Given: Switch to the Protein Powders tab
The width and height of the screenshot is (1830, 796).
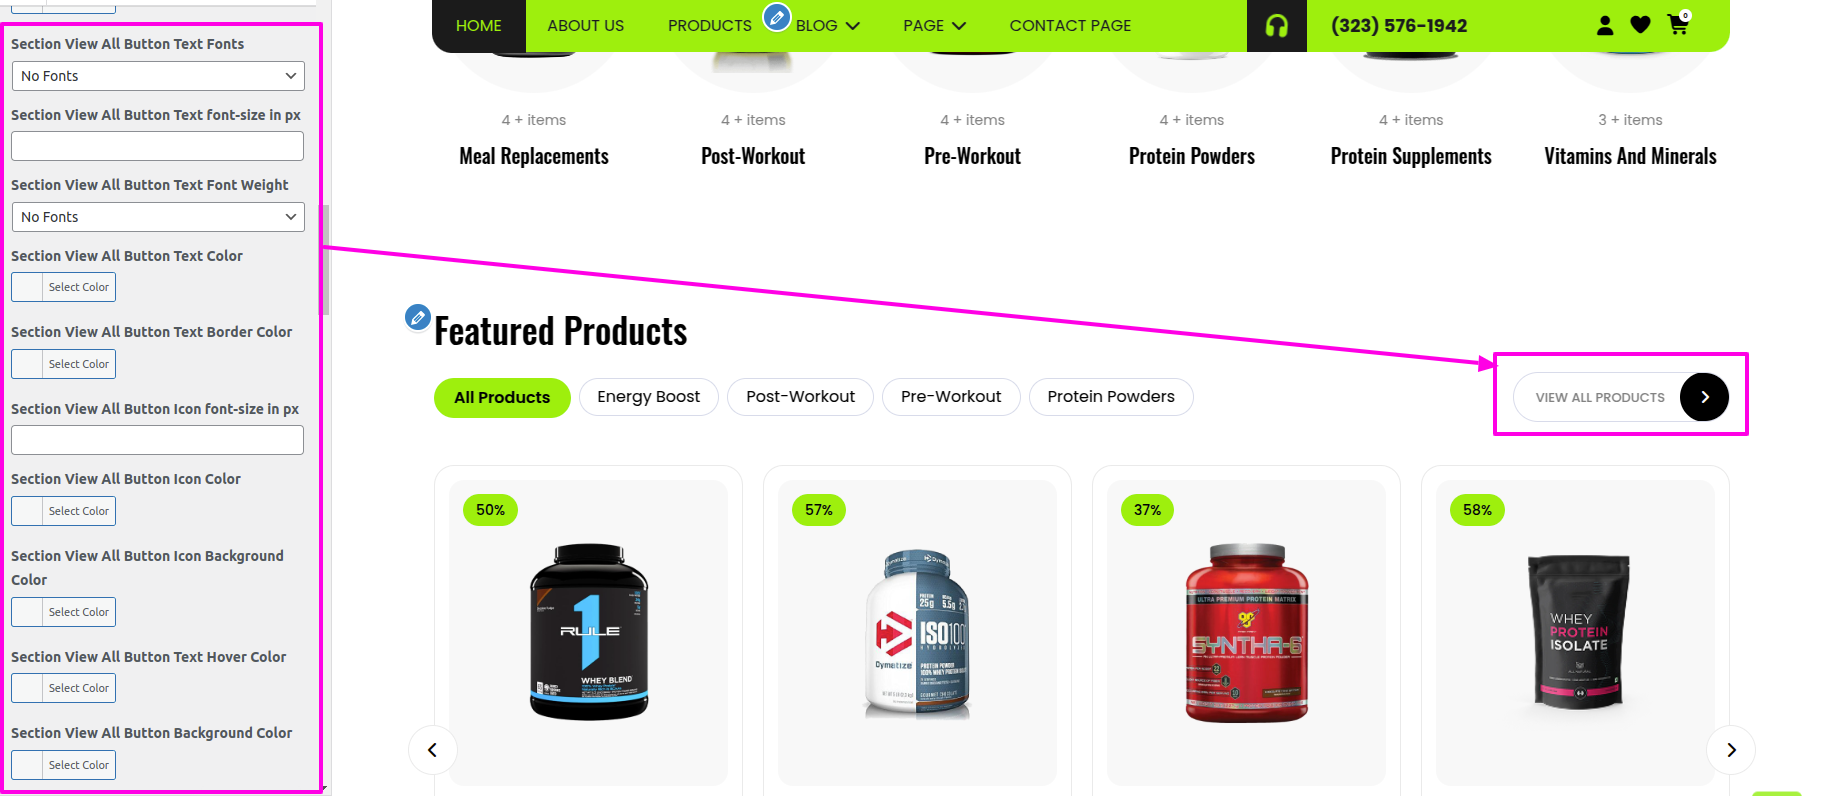Looking at the screenshot, I should 1111,397.
